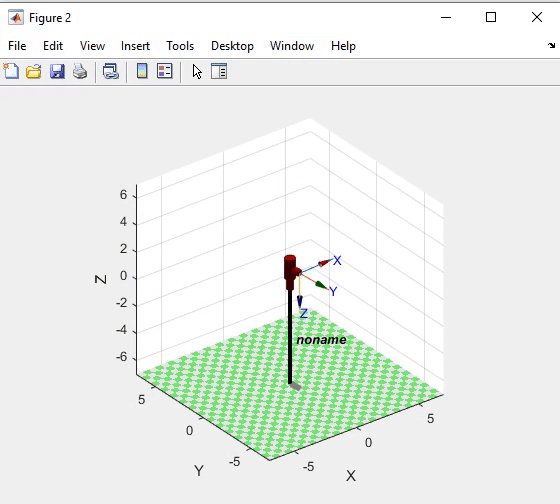
Task: Open the File menu
Action: (17, 46)
